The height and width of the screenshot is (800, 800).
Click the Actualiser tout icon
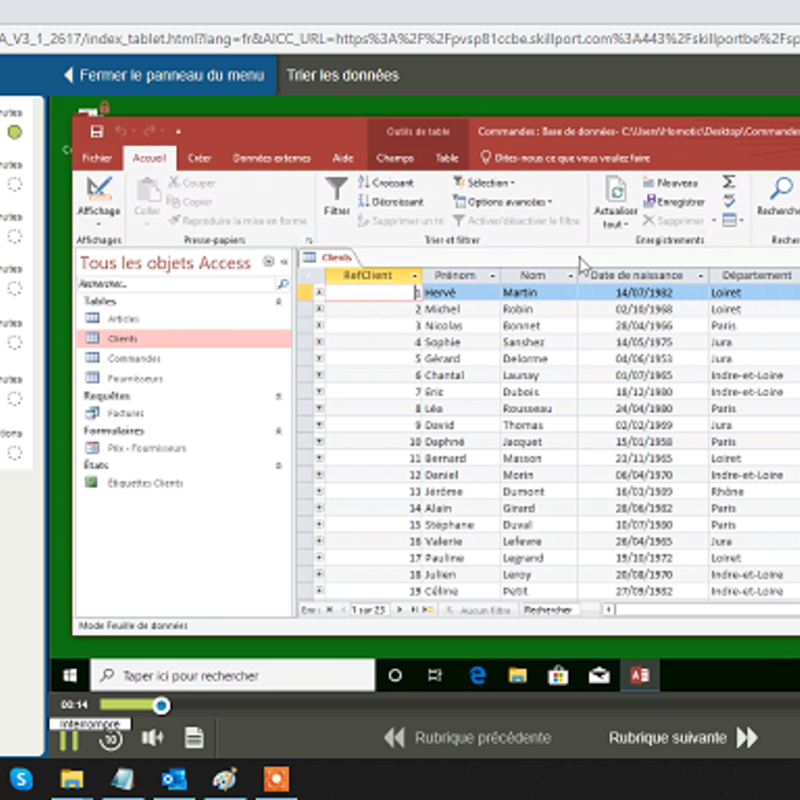616,189
